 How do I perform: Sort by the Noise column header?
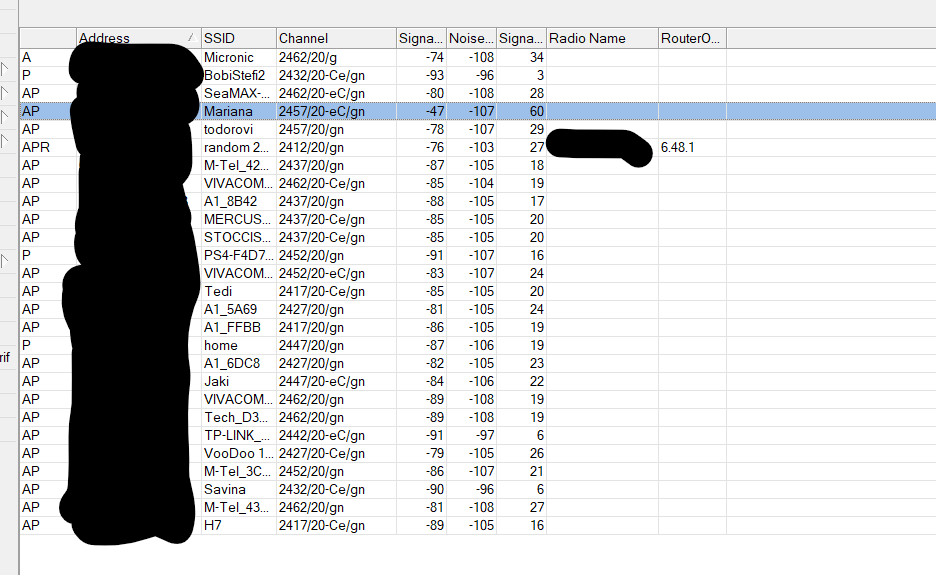[x=472, y=38]
